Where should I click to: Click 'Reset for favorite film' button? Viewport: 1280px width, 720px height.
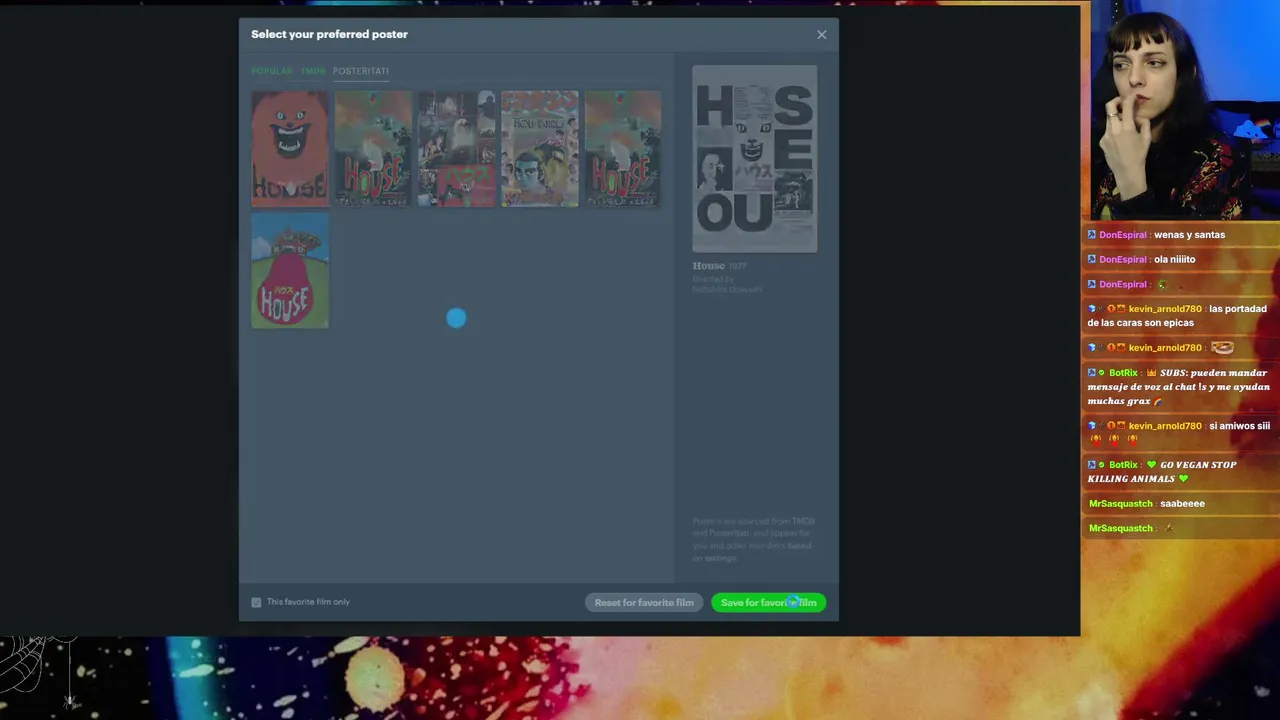pyautogui.click(x=644, y=602)
